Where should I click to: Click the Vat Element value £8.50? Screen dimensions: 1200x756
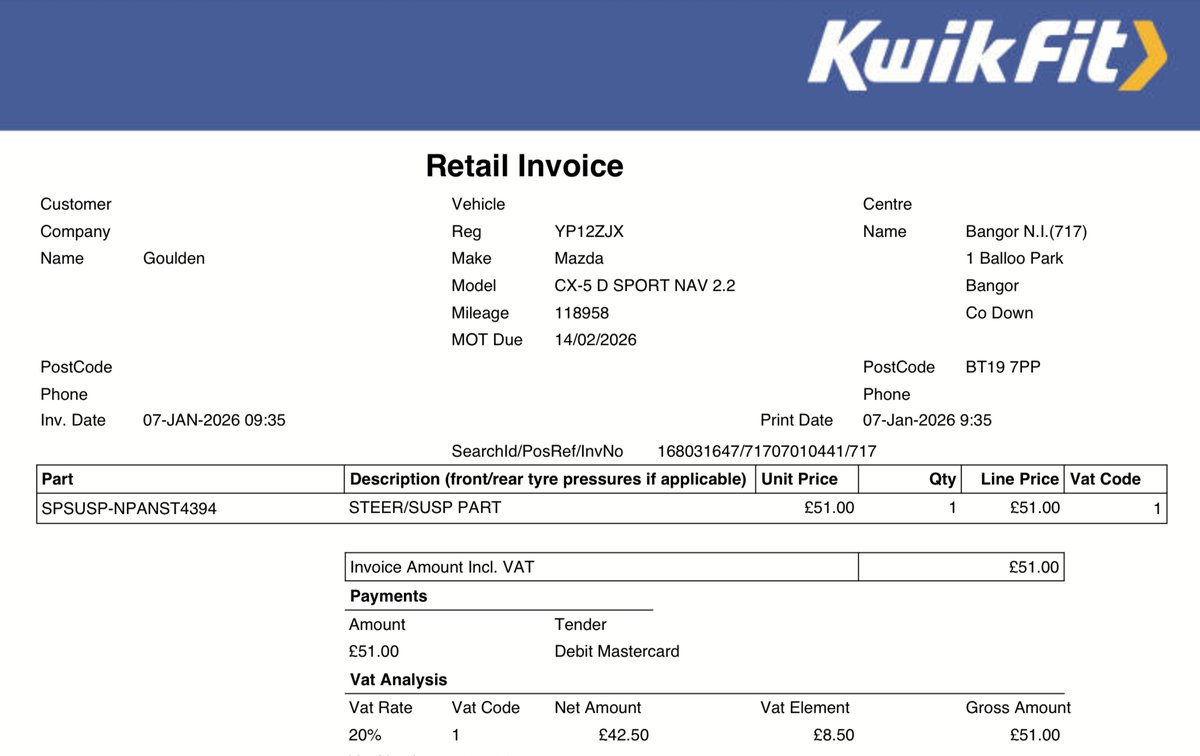click(833, 735)
